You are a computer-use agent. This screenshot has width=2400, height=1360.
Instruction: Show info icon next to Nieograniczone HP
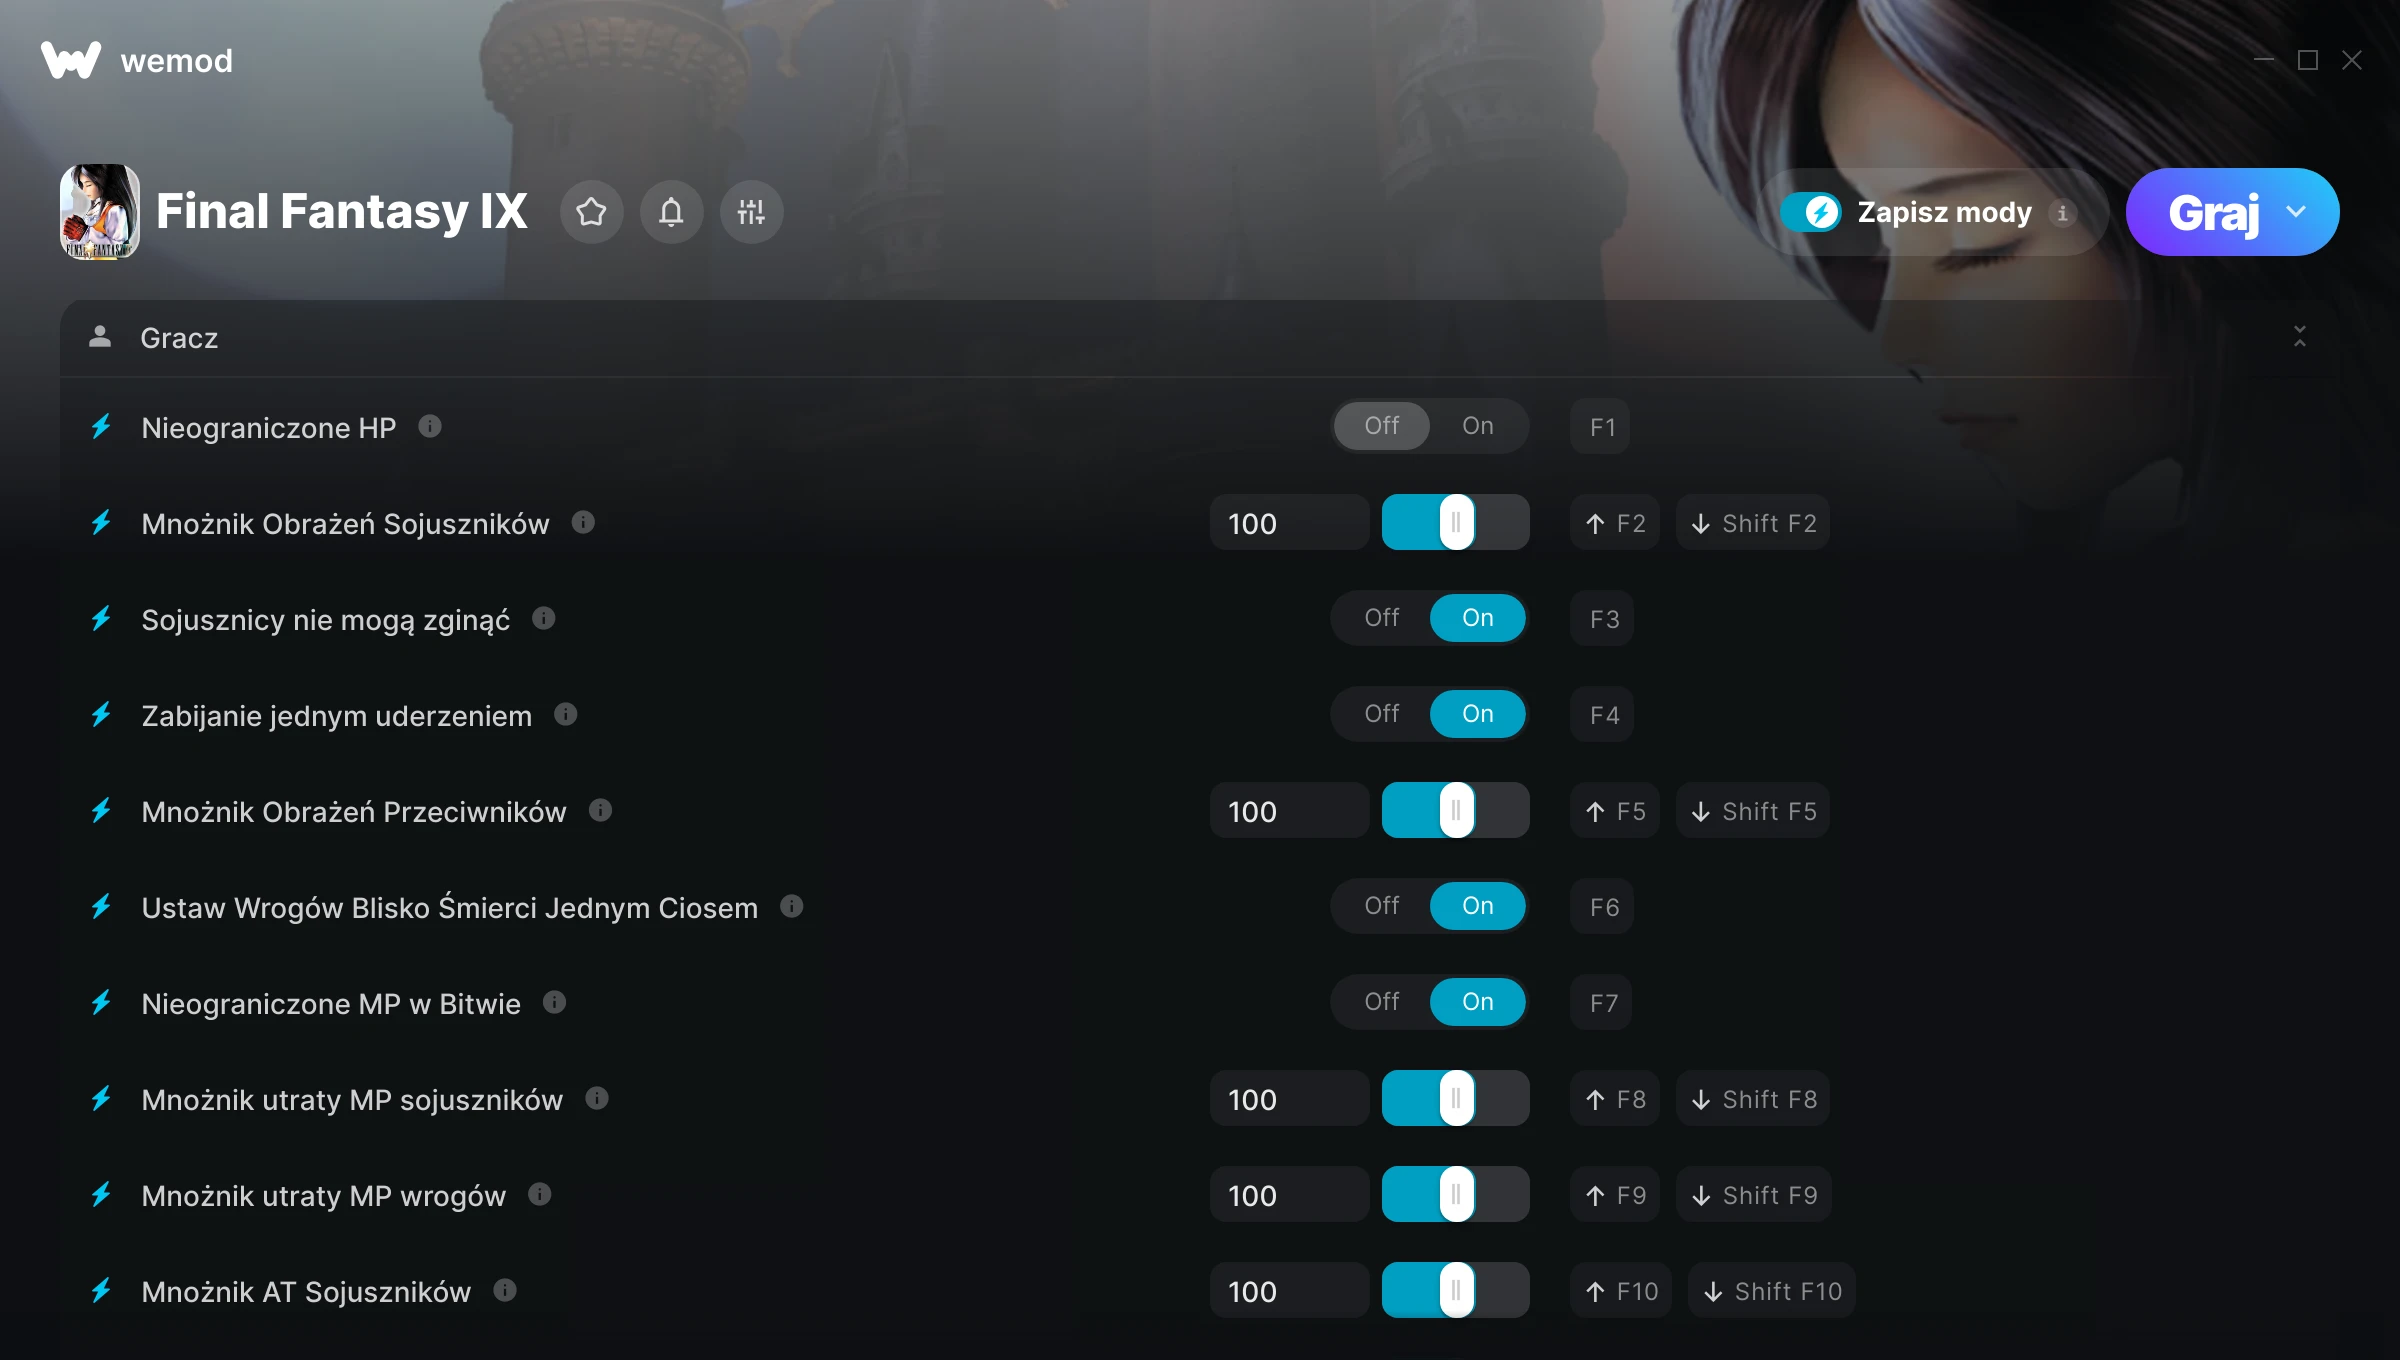pyautogui.click(x=430, y=427)
